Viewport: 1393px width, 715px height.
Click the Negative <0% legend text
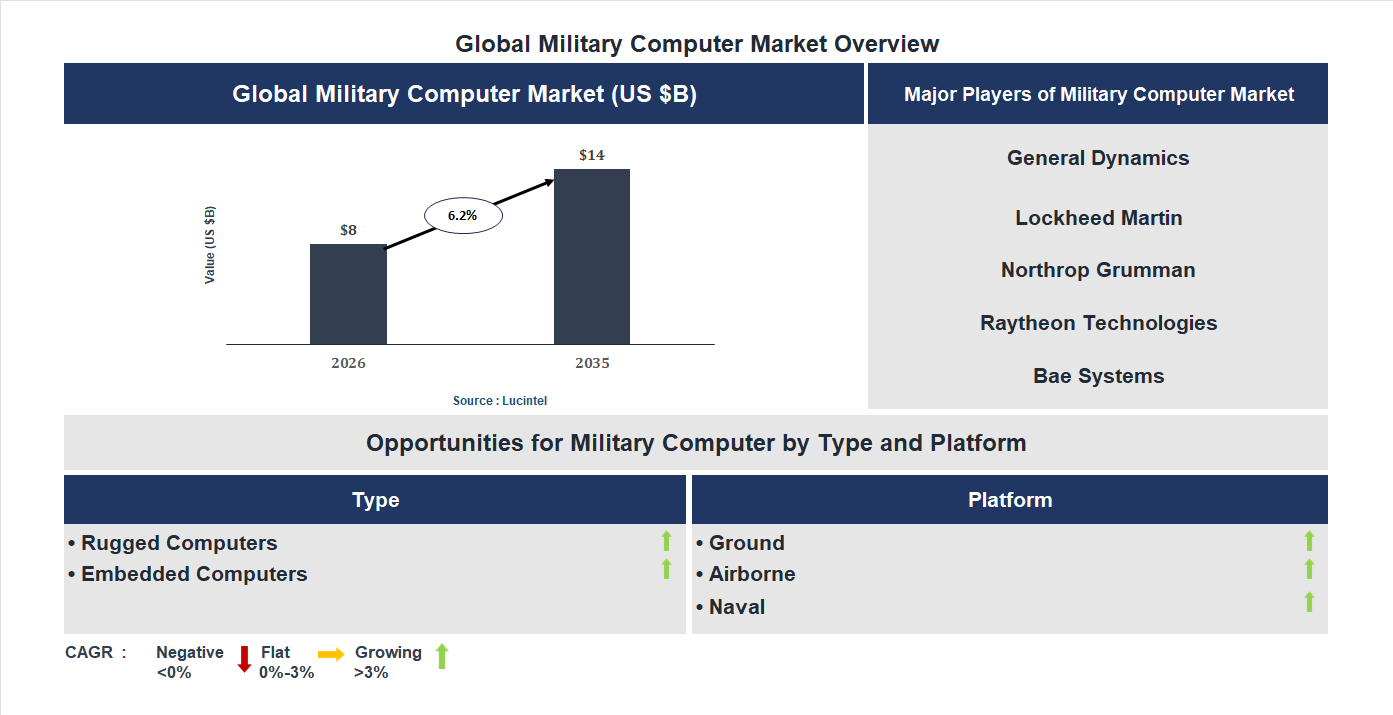click(x=190, y=662)
